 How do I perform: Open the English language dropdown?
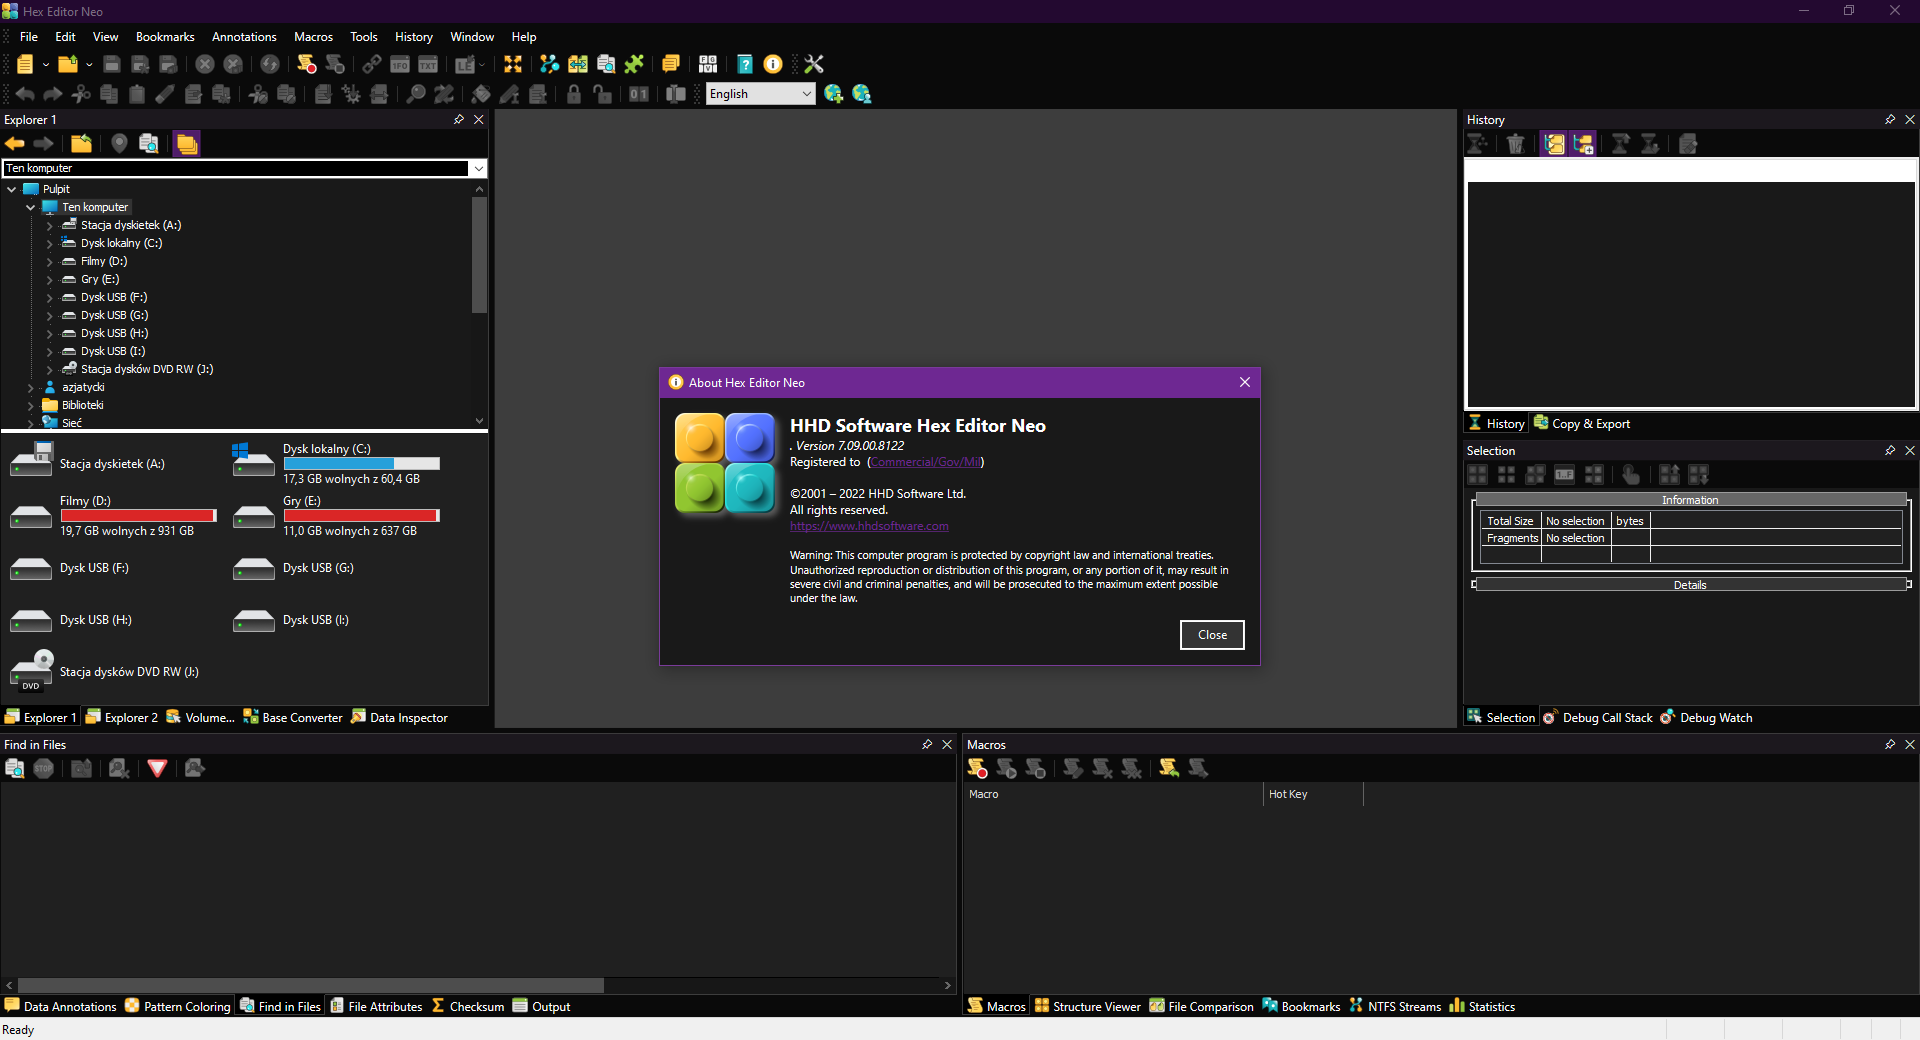pyautogui.click(x=761, y=94)
